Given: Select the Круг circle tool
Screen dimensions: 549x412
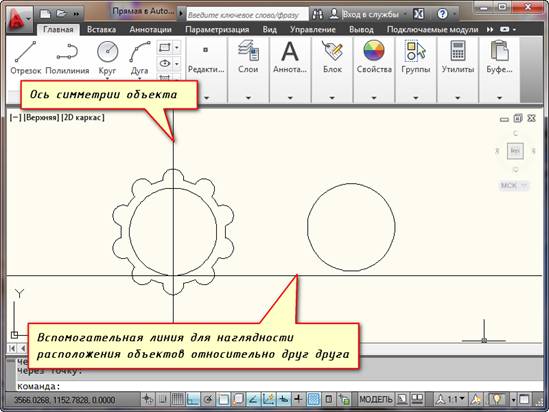Looking at the screenshot, I should (107, 58).
